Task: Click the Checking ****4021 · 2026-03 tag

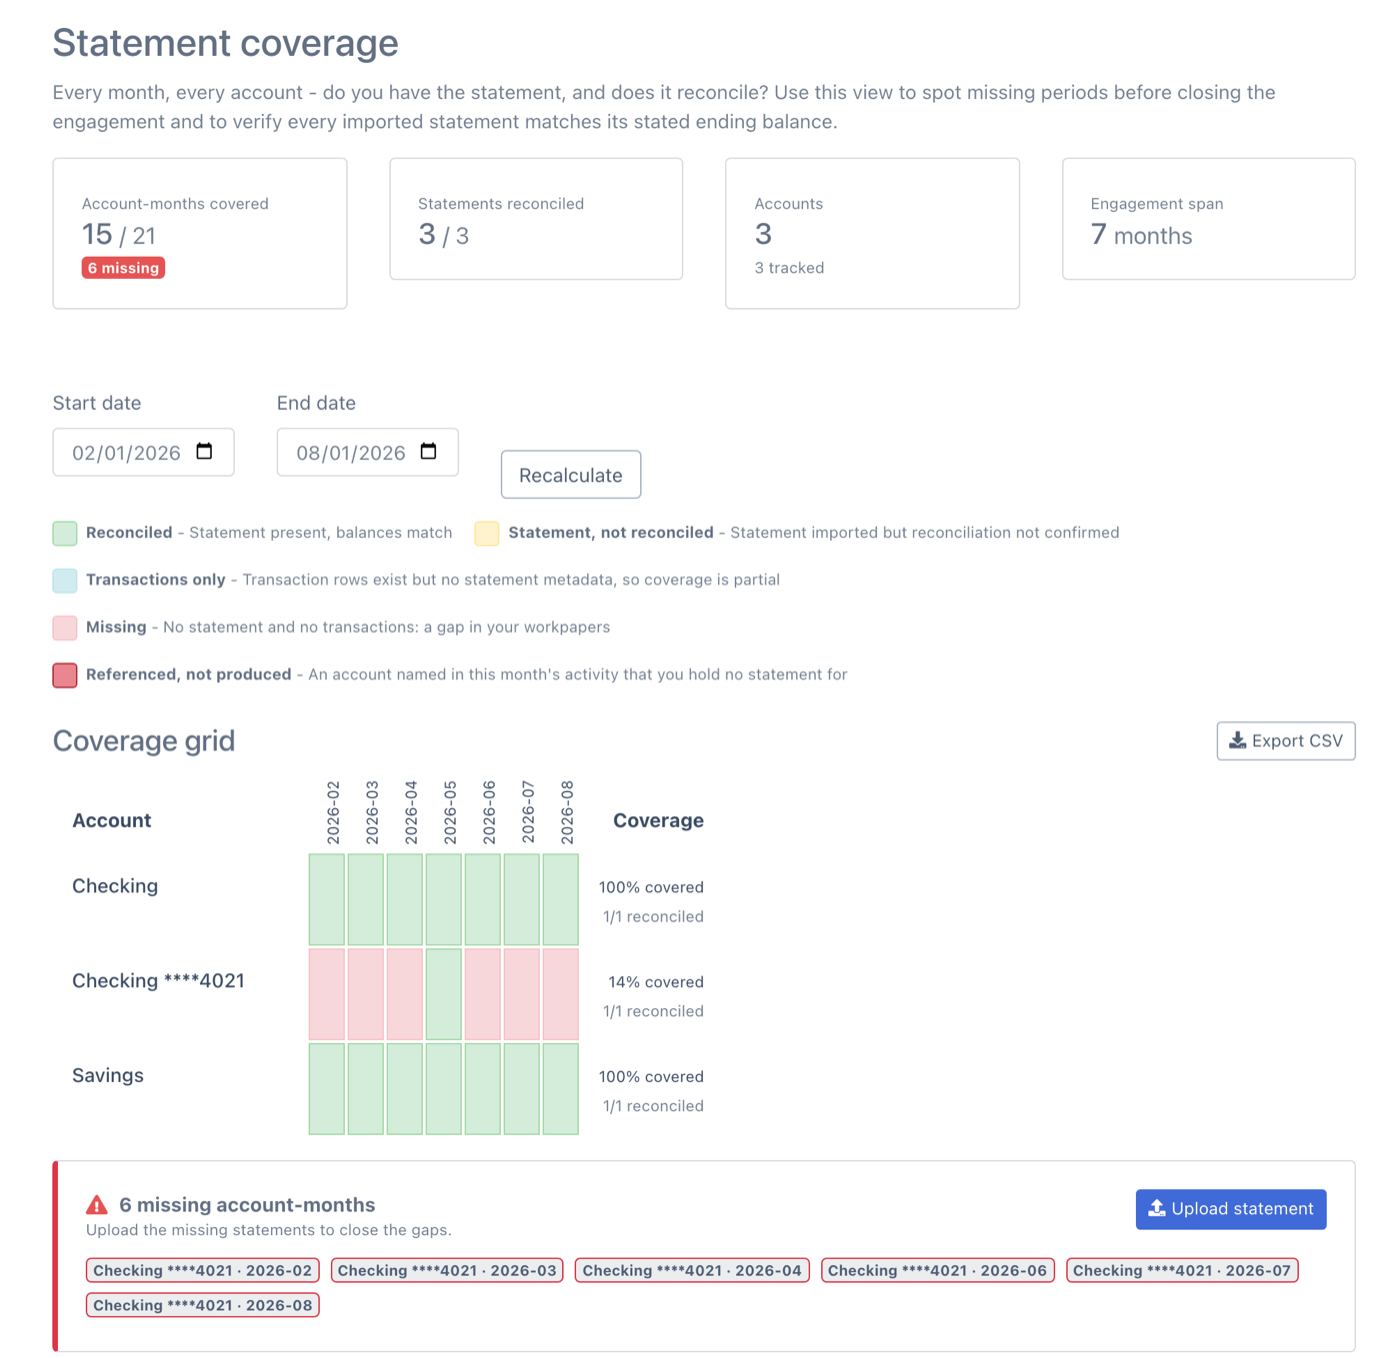Action: [447, 1270]
